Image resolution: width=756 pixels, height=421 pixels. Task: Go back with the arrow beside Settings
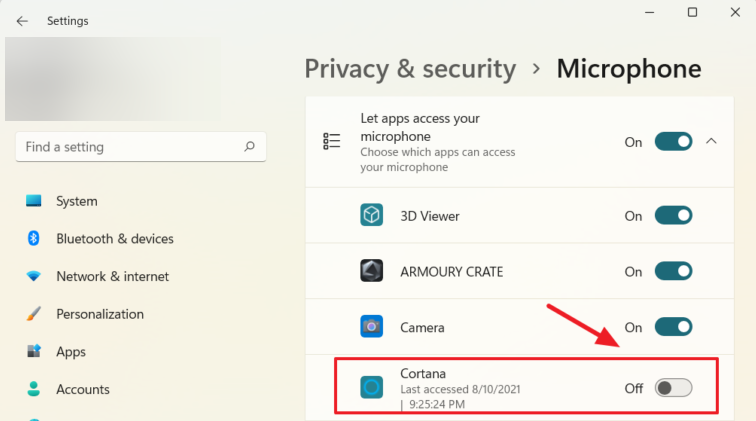pyautogui.click(x=22, y=21)
